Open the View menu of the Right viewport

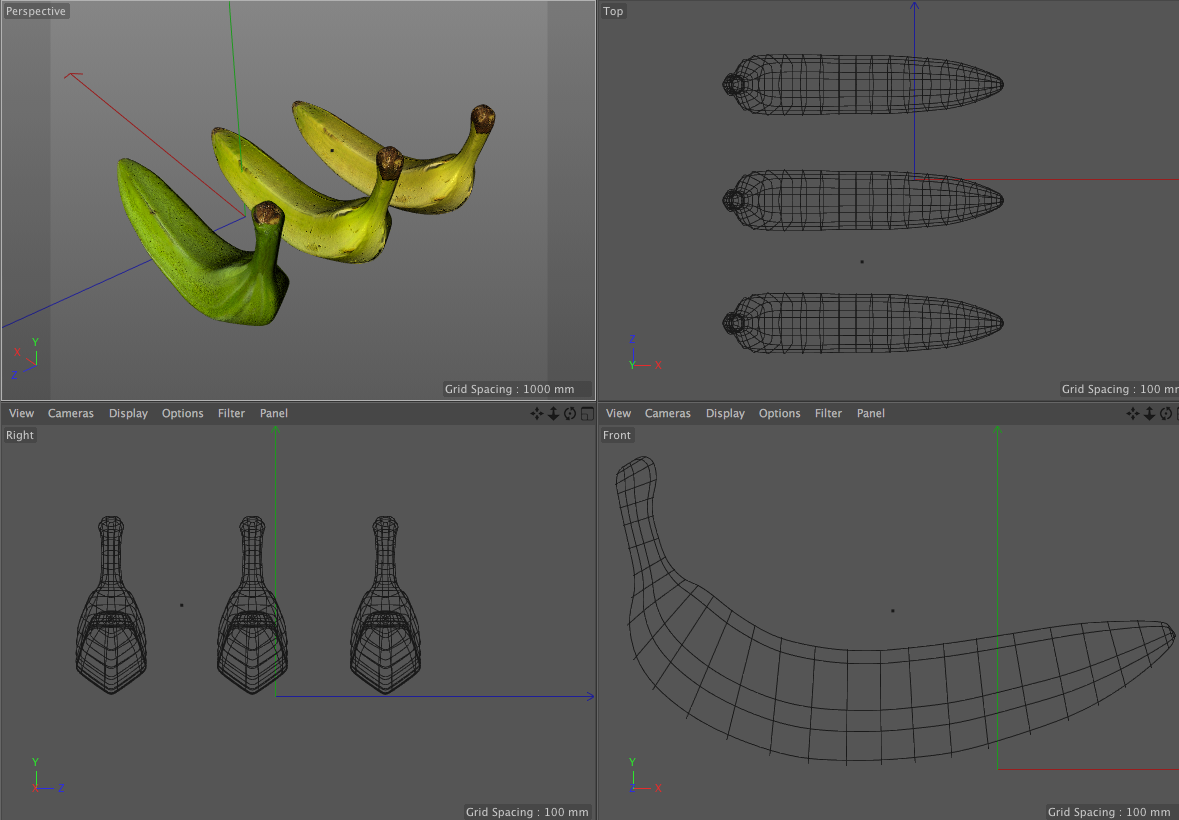[x=21, y=413]
